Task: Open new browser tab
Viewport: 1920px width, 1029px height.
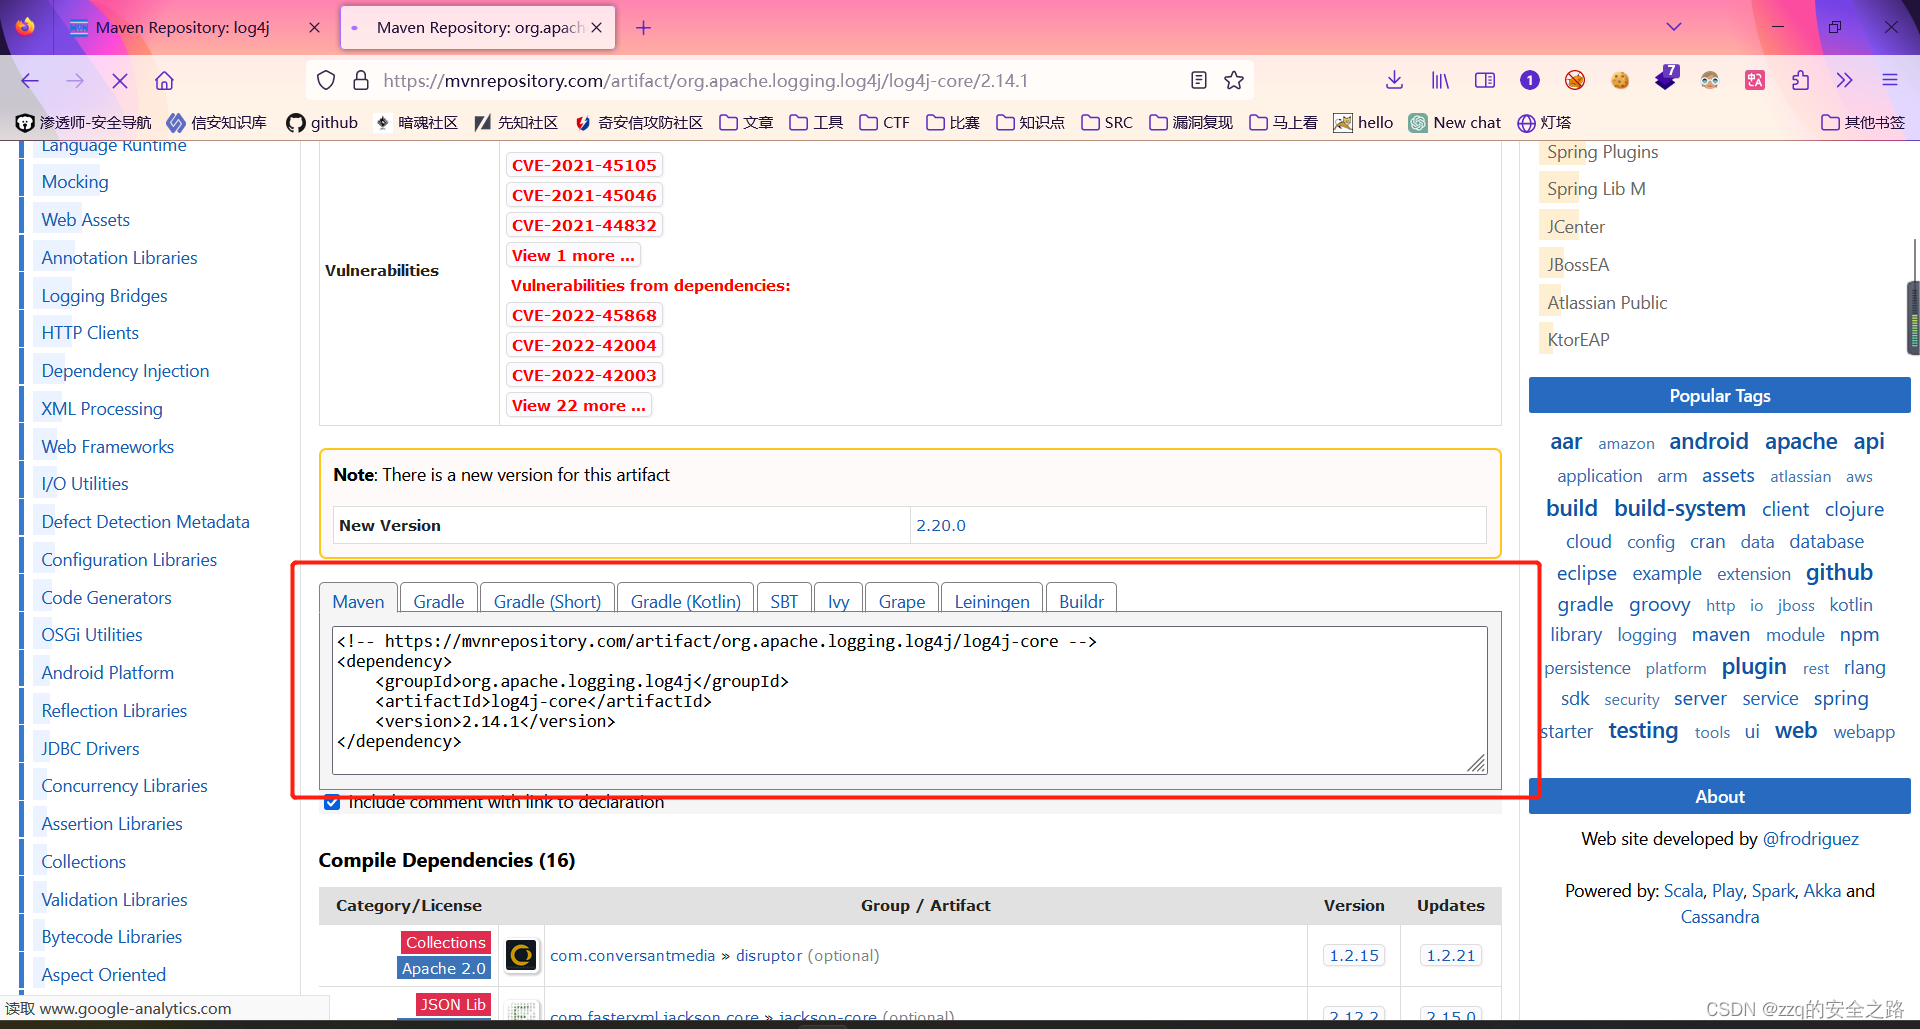Action: tap(643, 28)
